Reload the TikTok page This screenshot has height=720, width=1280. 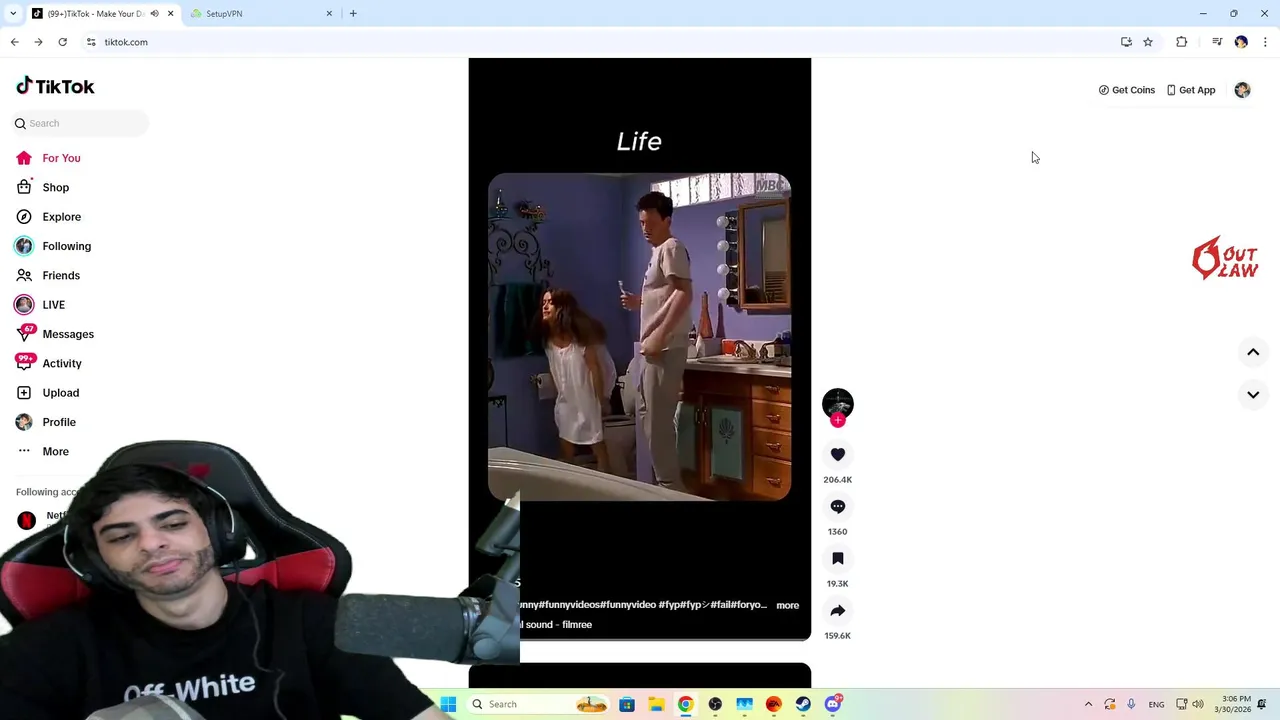(x=62, y=42)
